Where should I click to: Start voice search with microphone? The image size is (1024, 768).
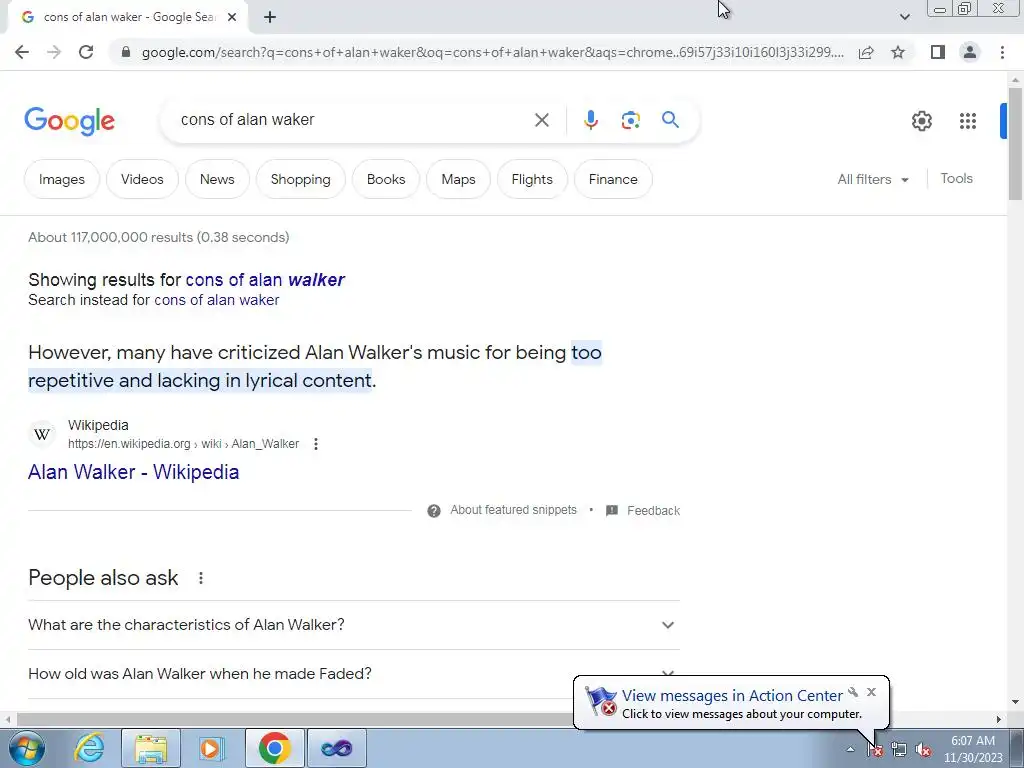click(x=590, y=120)
